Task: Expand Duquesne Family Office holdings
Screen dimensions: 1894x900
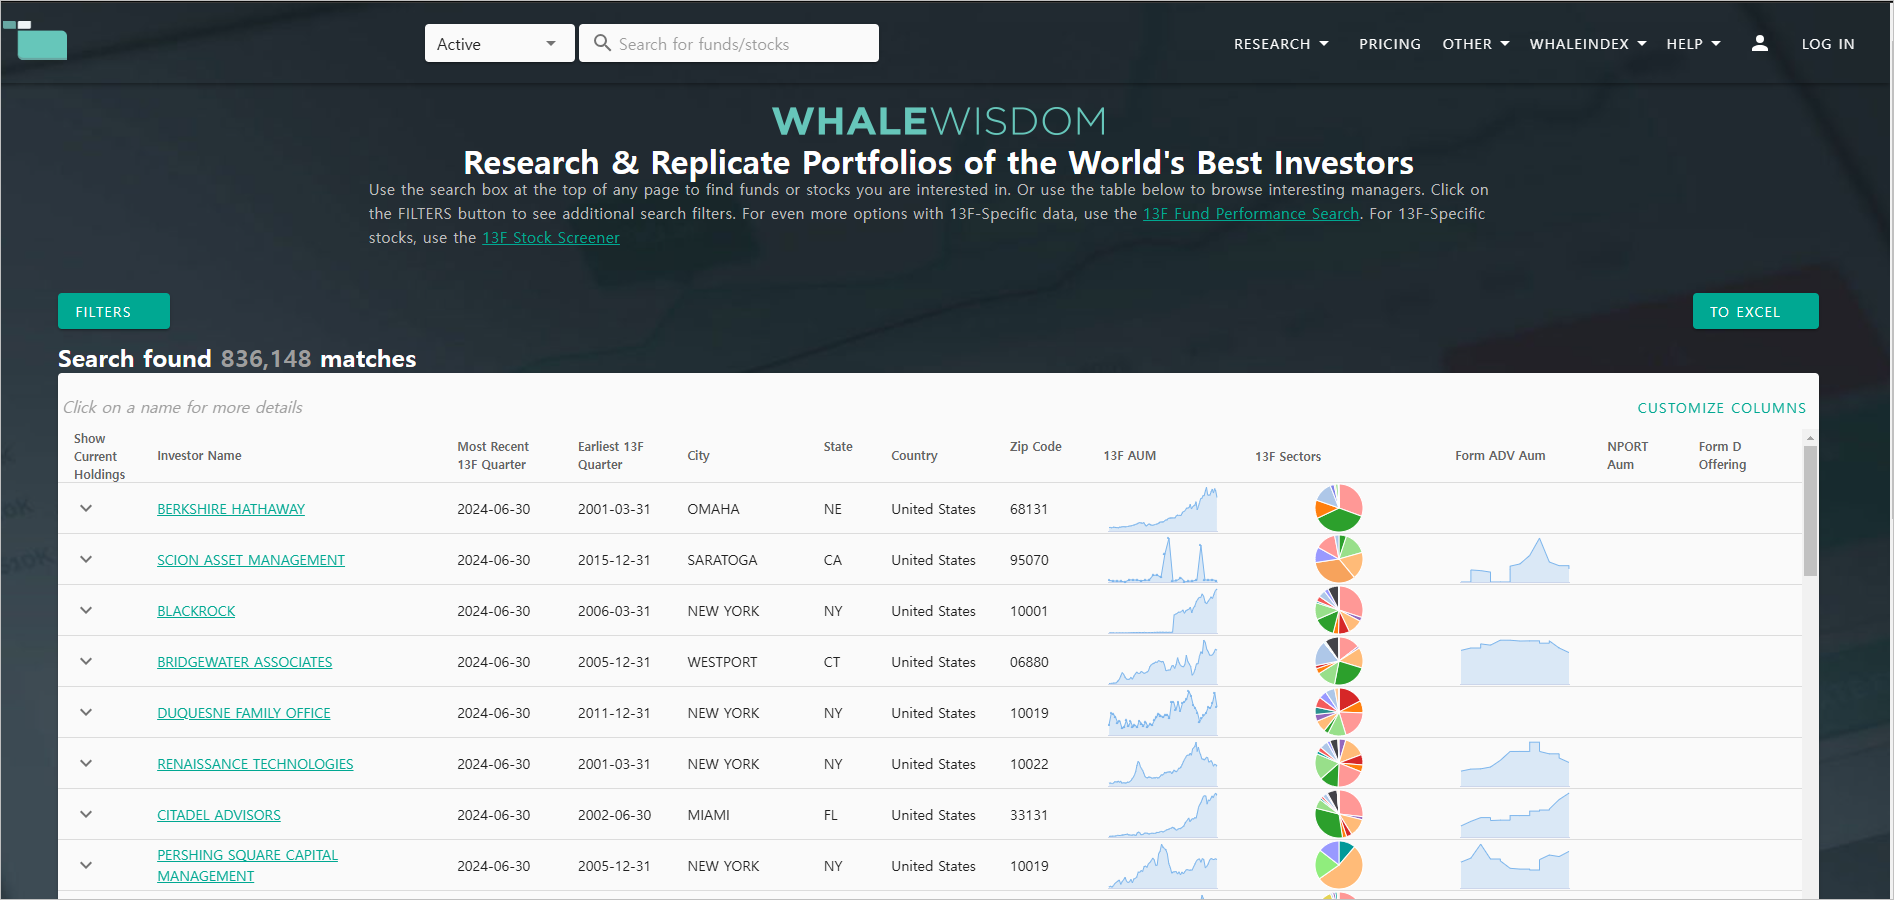Action: tap(86, 712)
